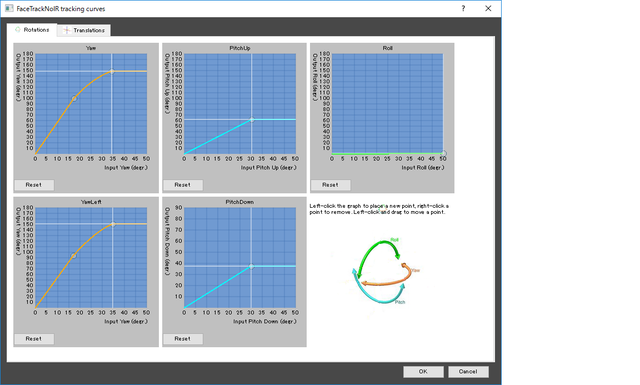Reset the Roll curve

330,185
